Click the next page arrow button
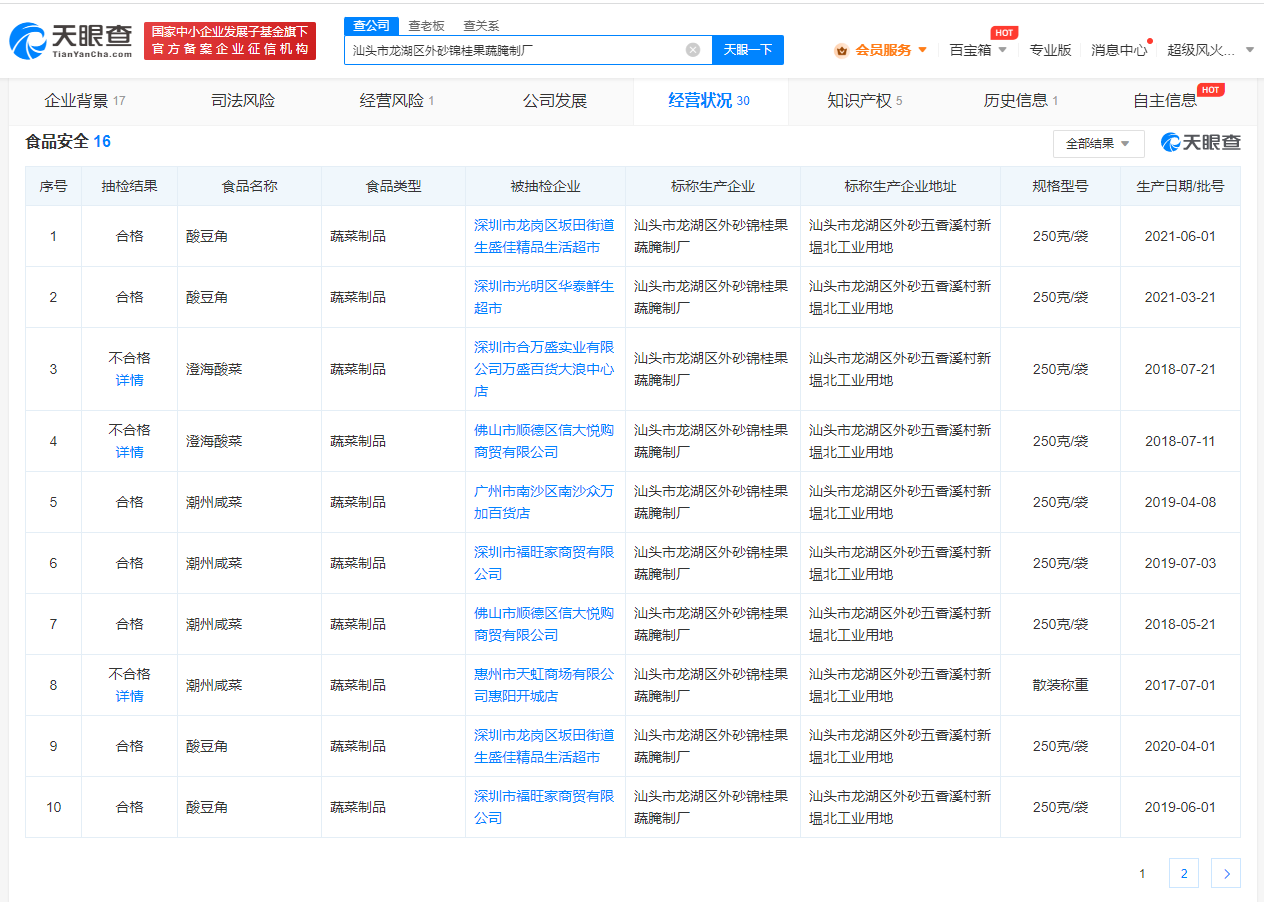 (x=1226, y=873)
